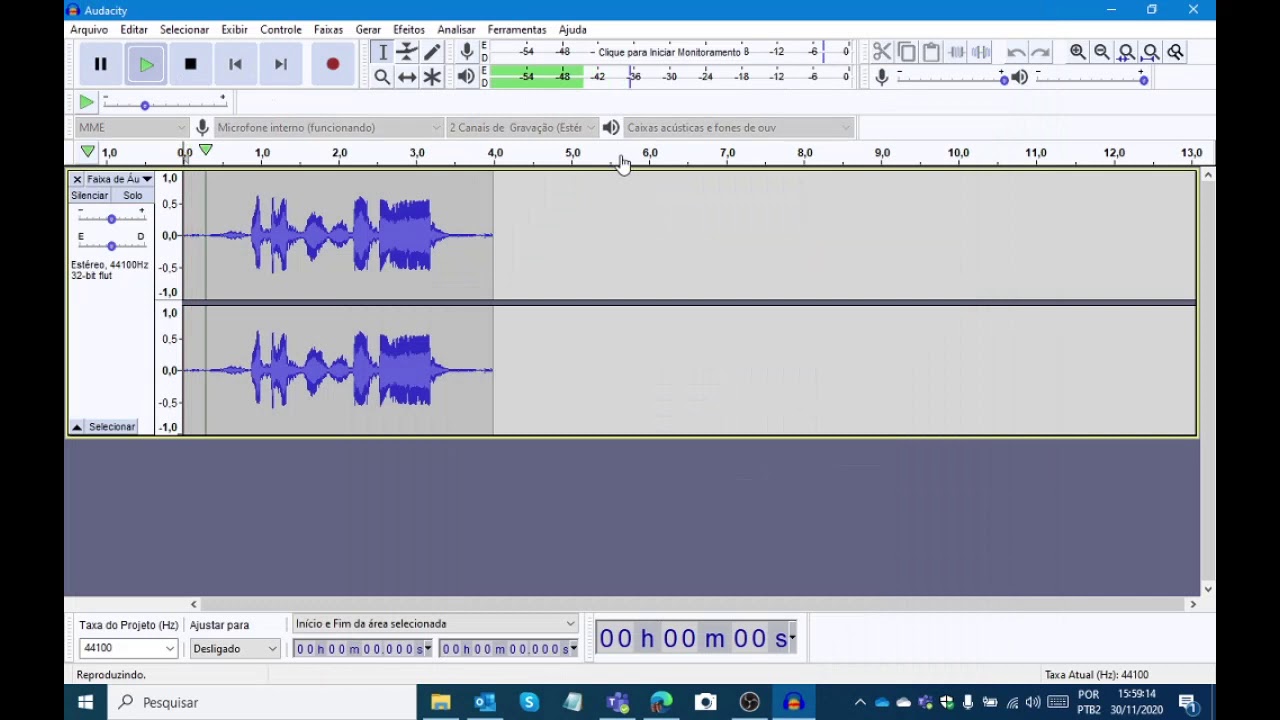Click the recording meter microphone icon

click(x=467, y=52)
